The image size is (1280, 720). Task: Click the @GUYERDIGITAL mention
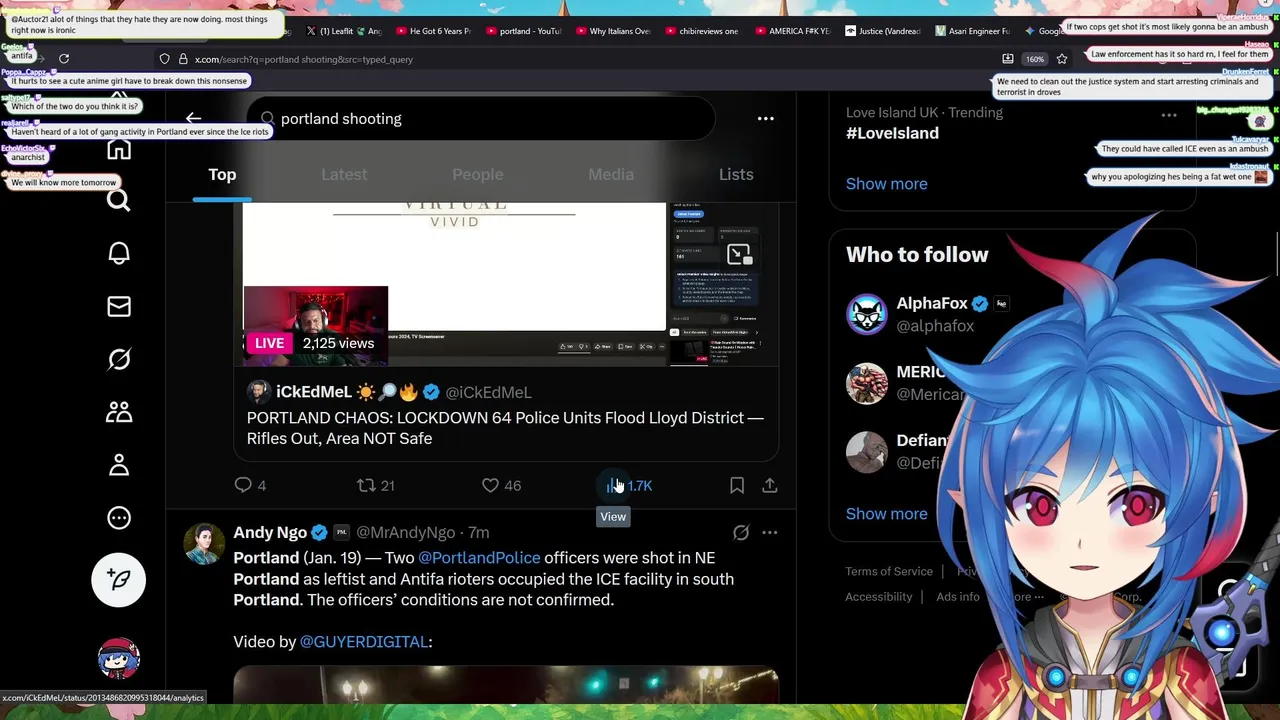coord(364,642)
